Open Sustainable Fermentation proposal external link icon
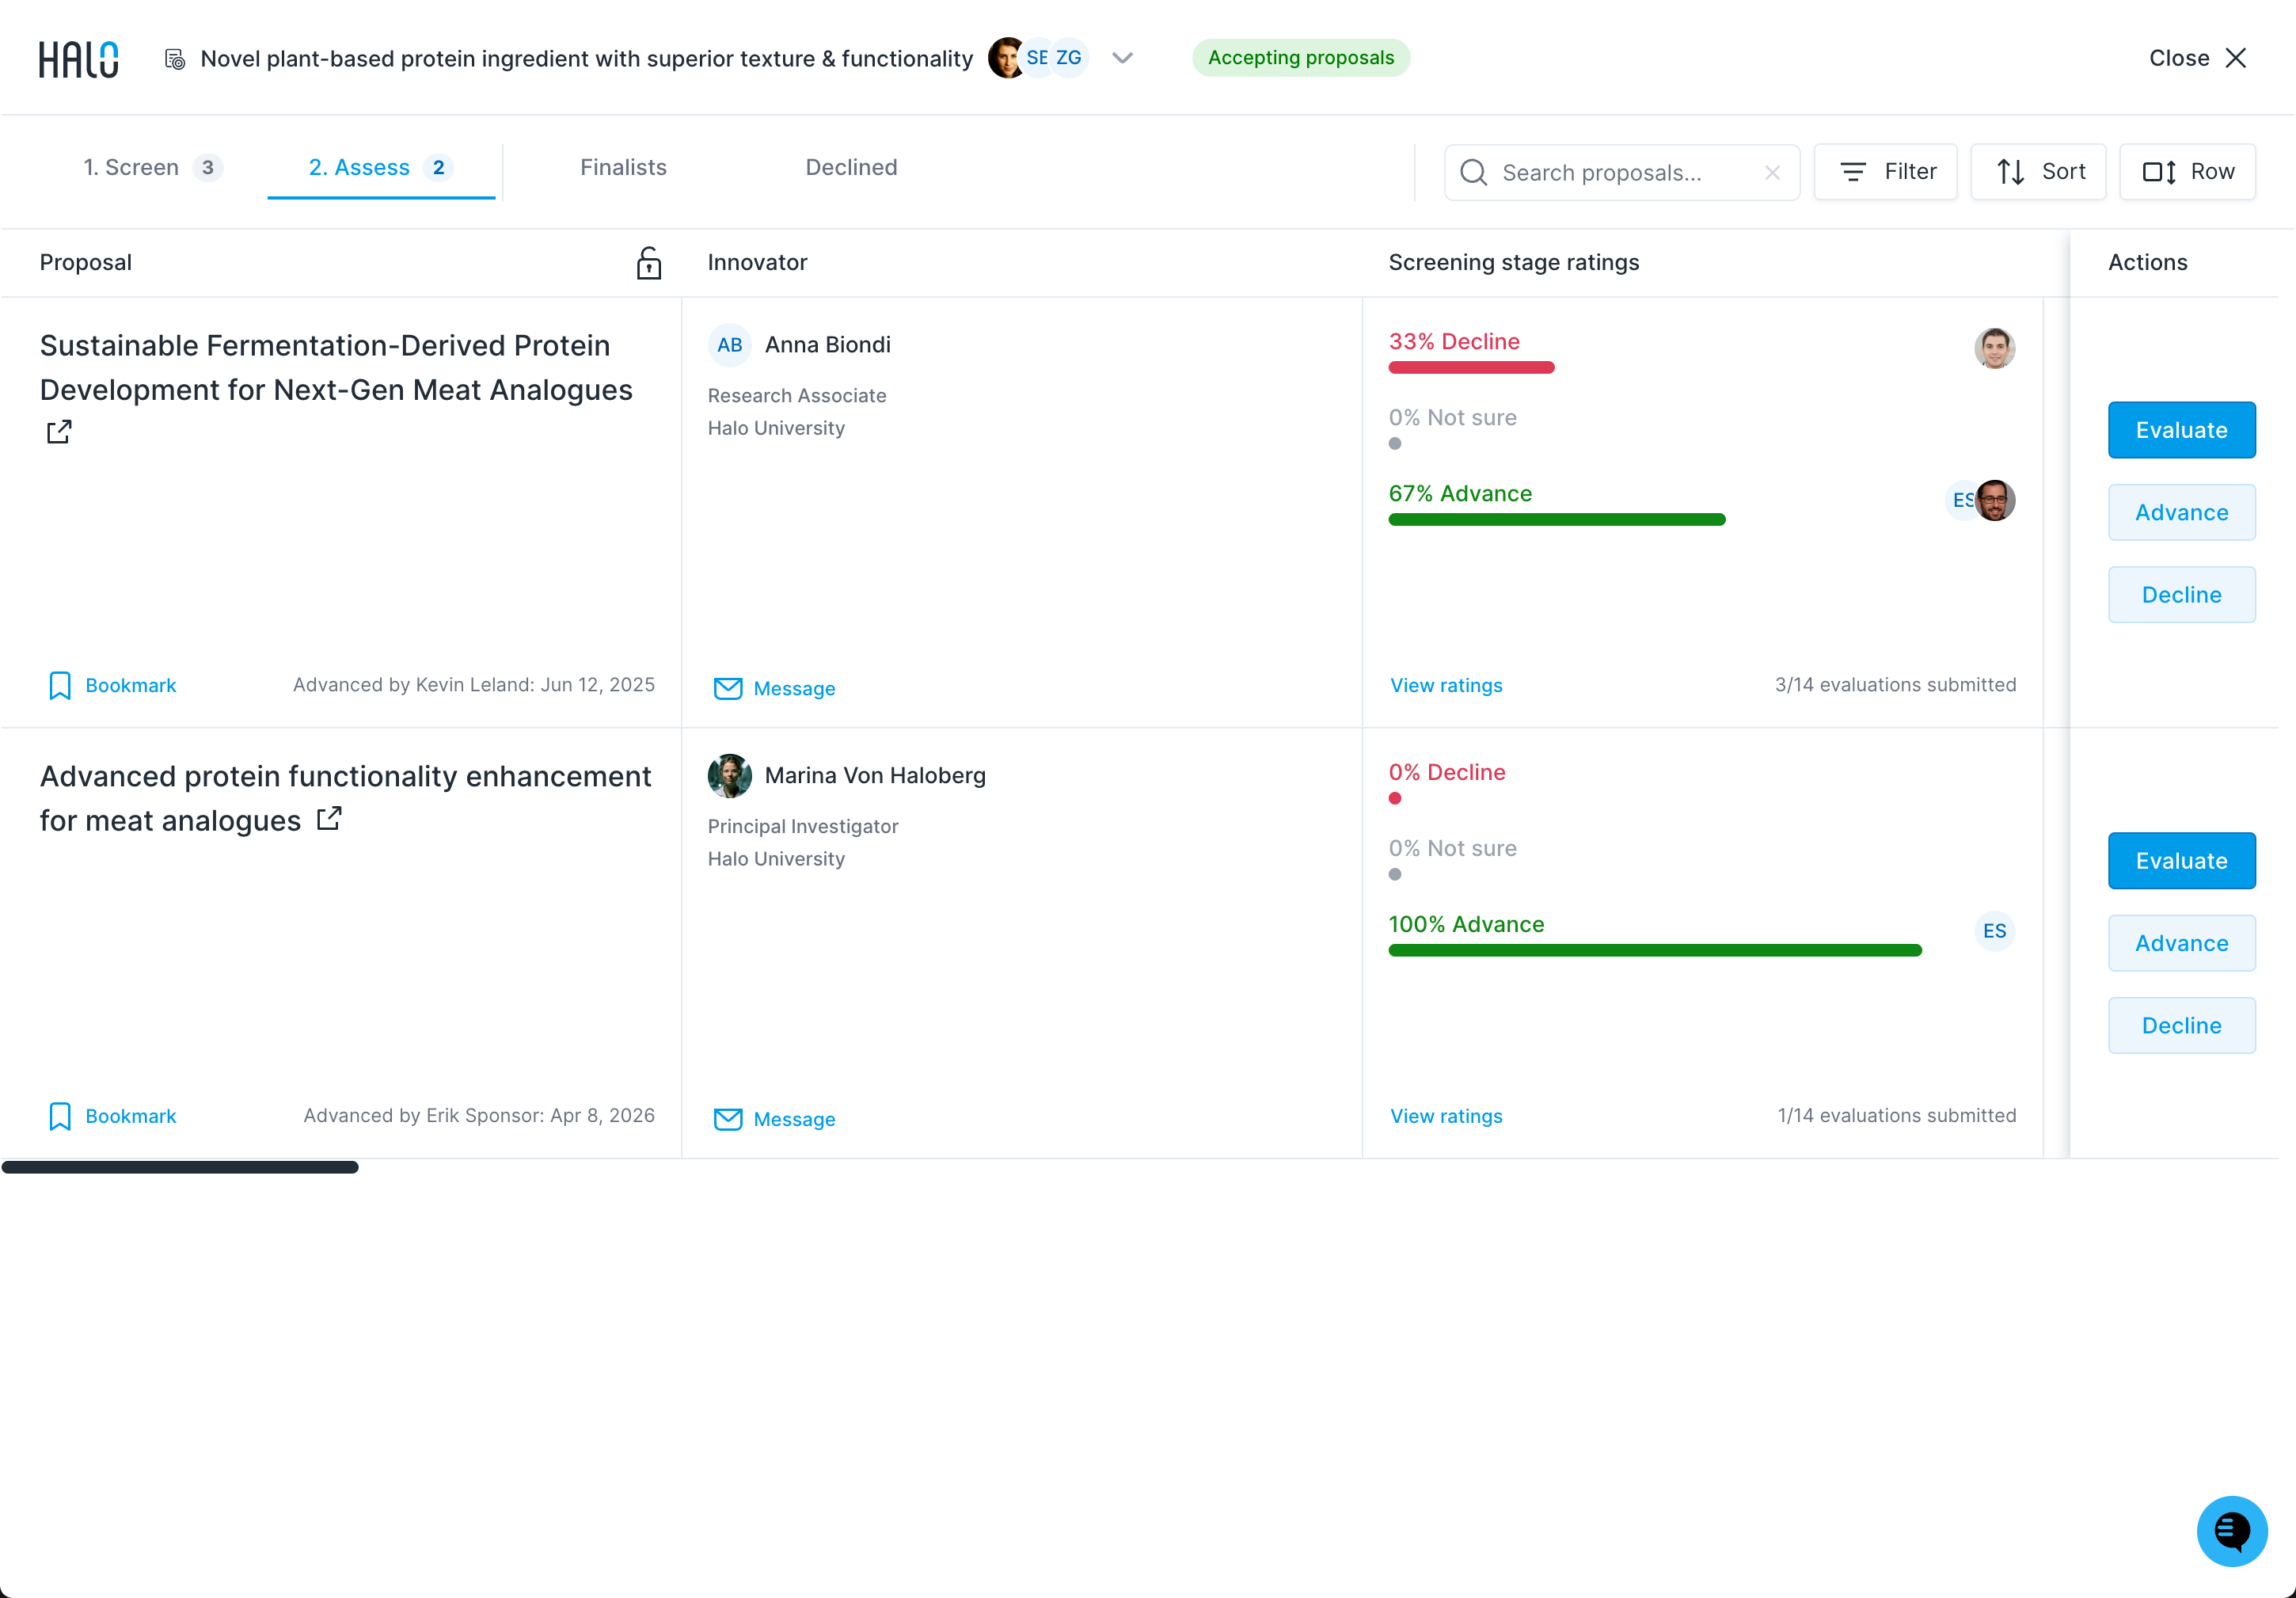Viewport: 2296px width, 1598px height. point(59,431)
